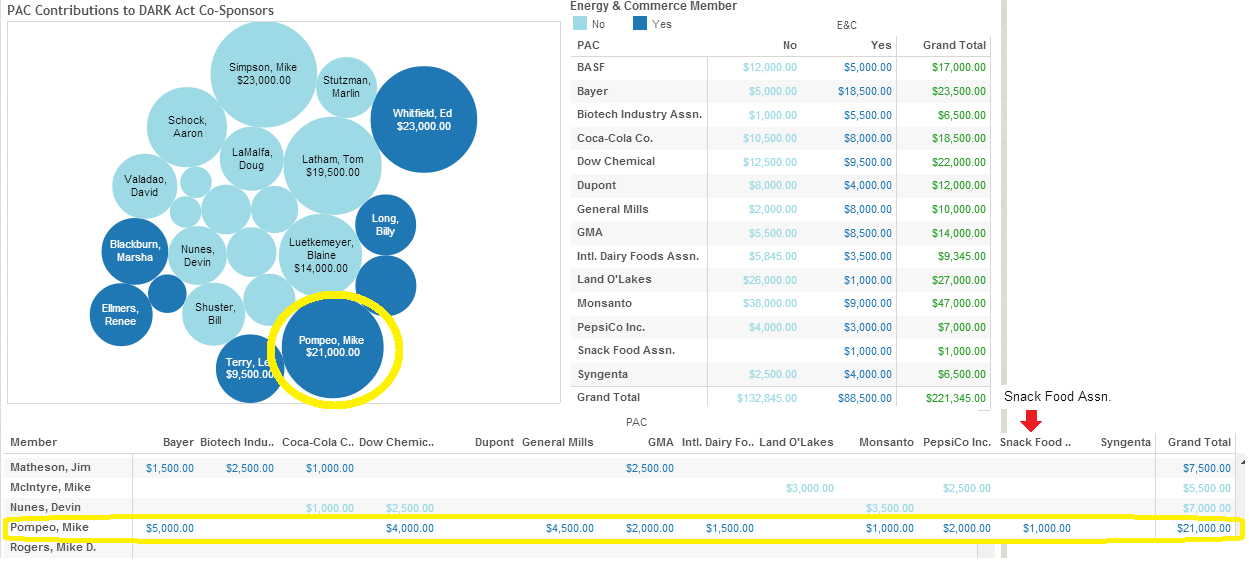The image size is (1249, 567).
Task: Click the General Mills row label
Action: coord(613,209)
